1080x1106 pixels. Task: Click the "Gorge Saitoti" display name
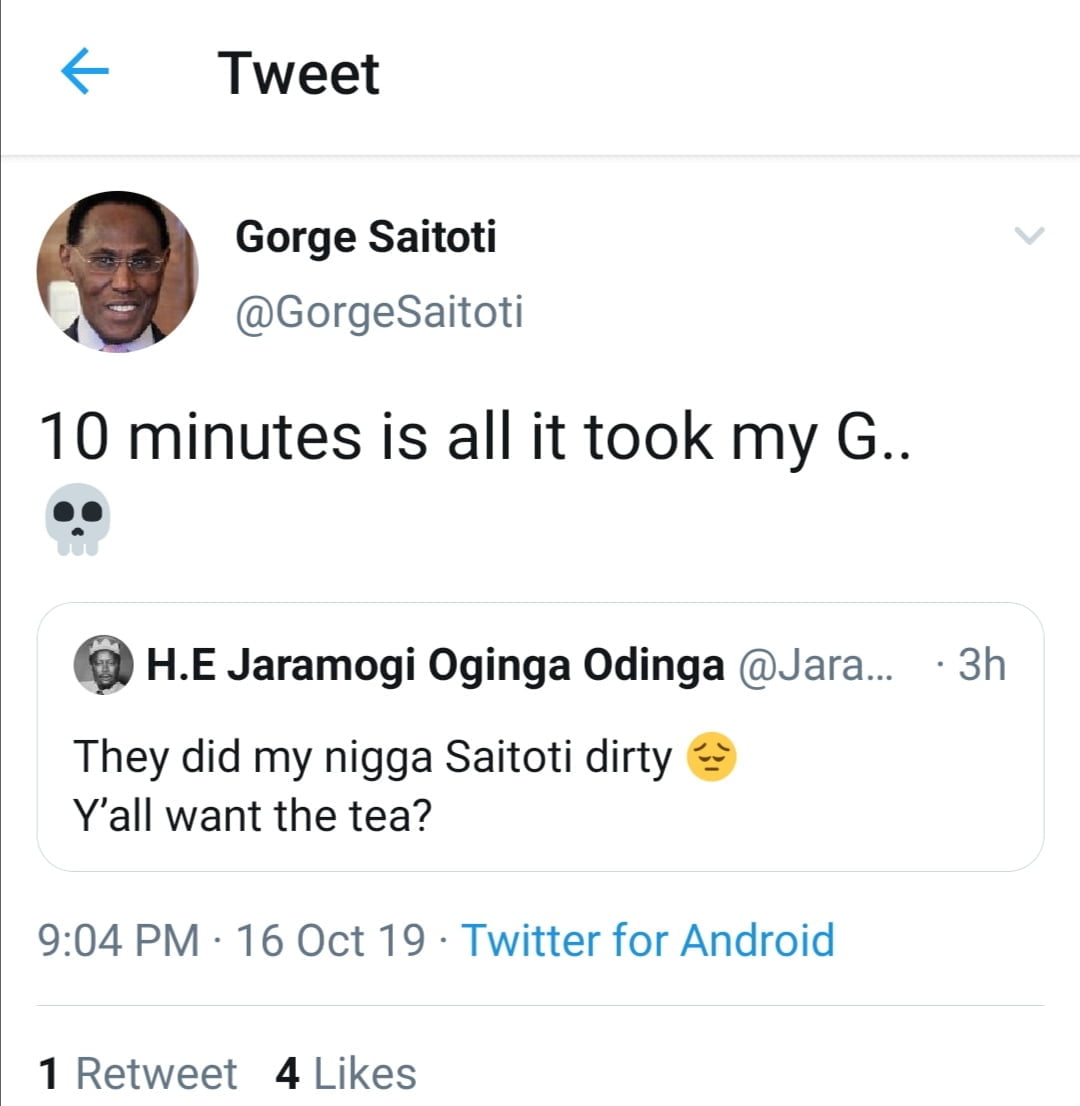pyautogui.click(x=366, y=237)
